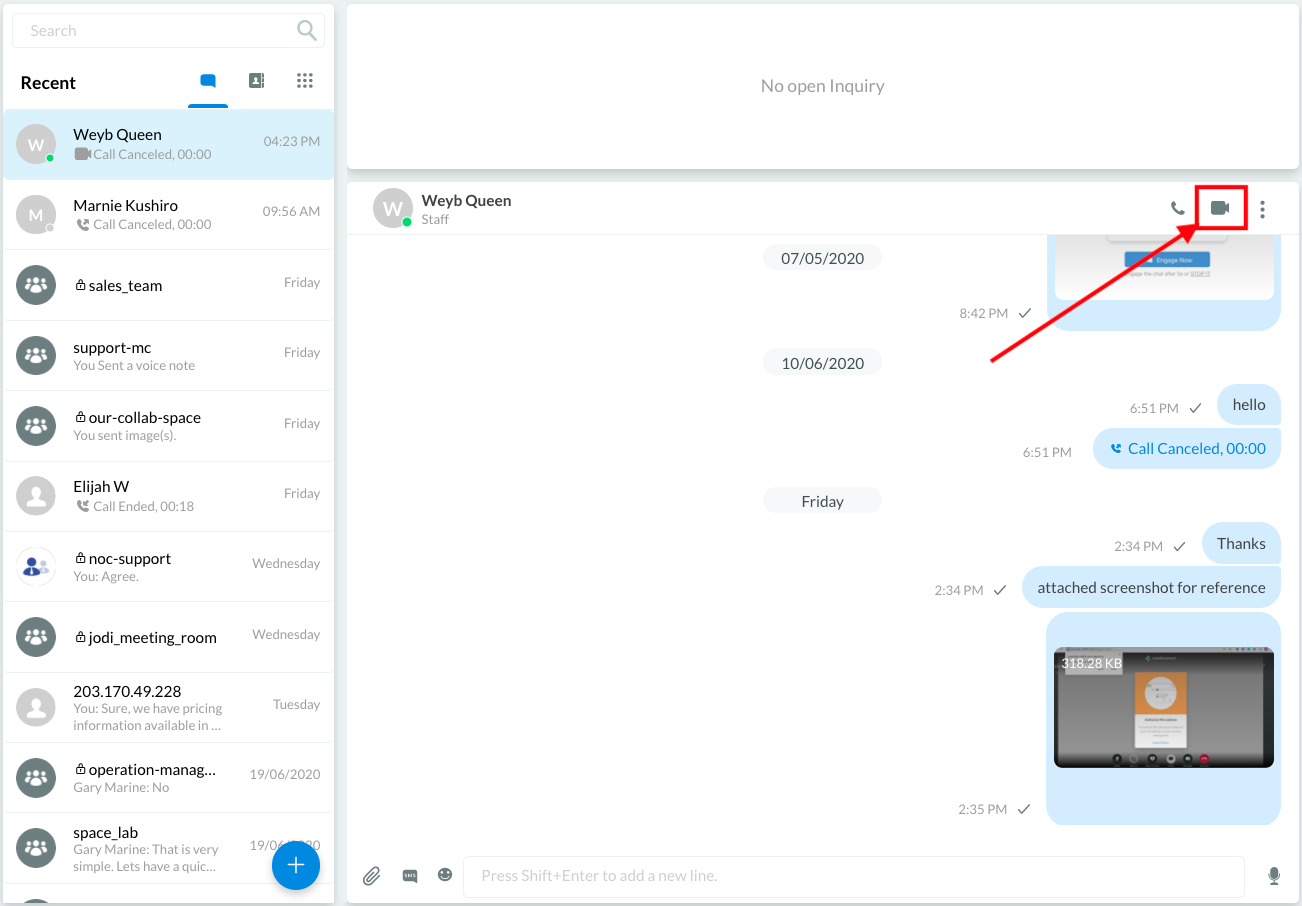Open the noc-support chat
This screenshot has height=906, width=1302.
pyautogui.click(x=168, y=567)
